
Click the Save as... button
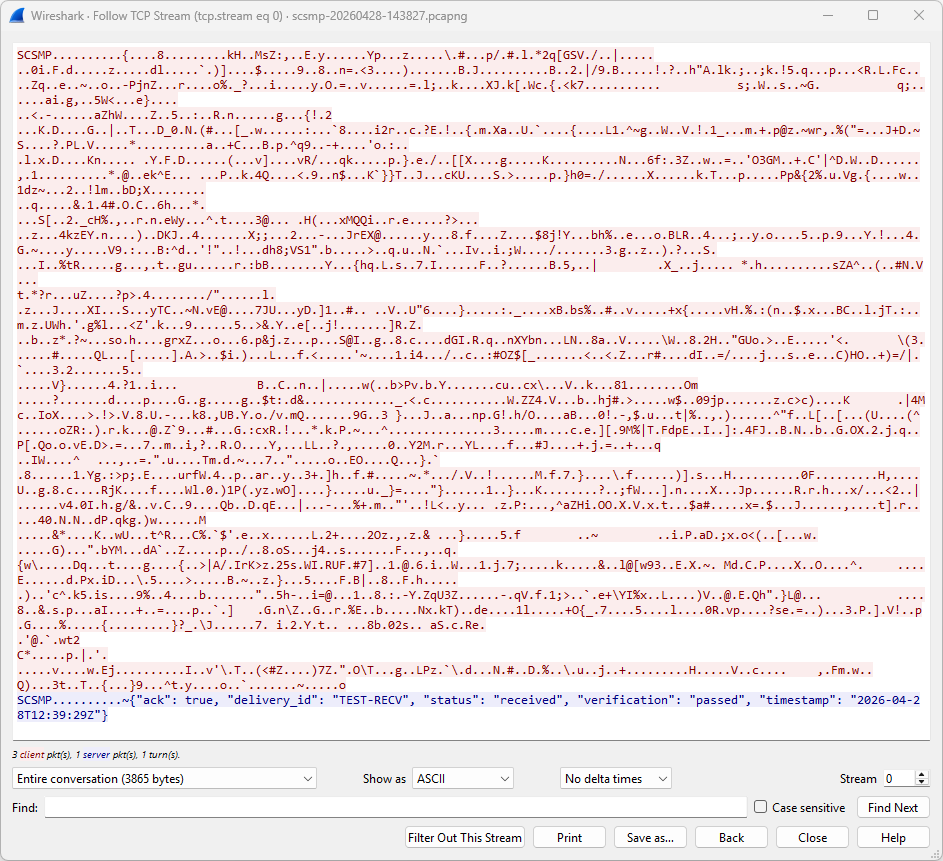(650, 838)
